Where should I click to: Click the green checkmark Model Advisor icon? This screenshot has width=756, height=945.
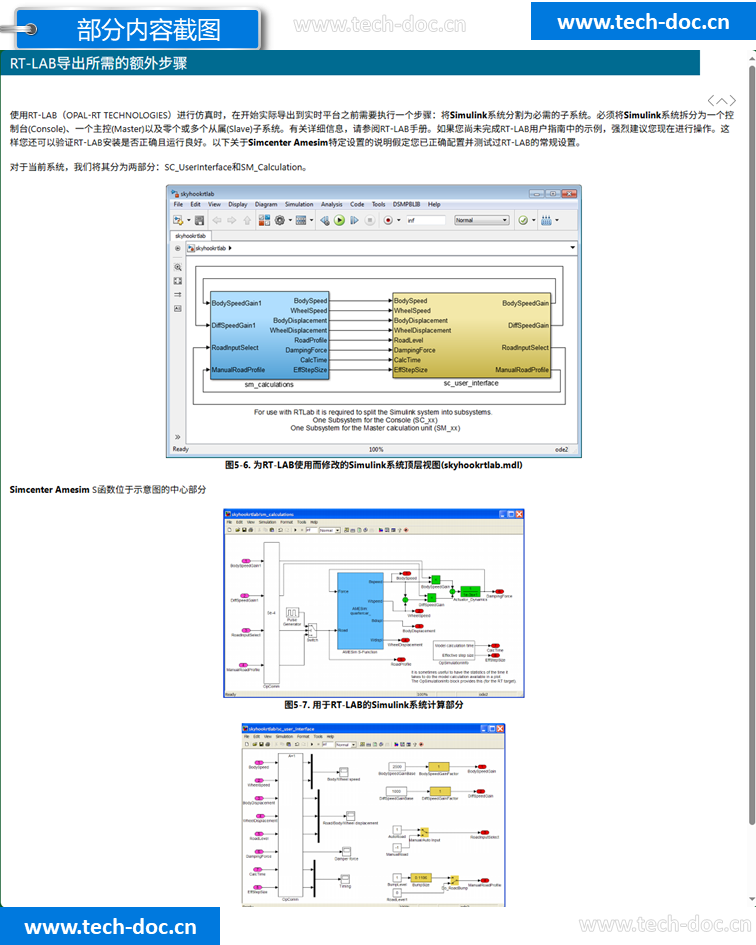click(x=523, y=221)
